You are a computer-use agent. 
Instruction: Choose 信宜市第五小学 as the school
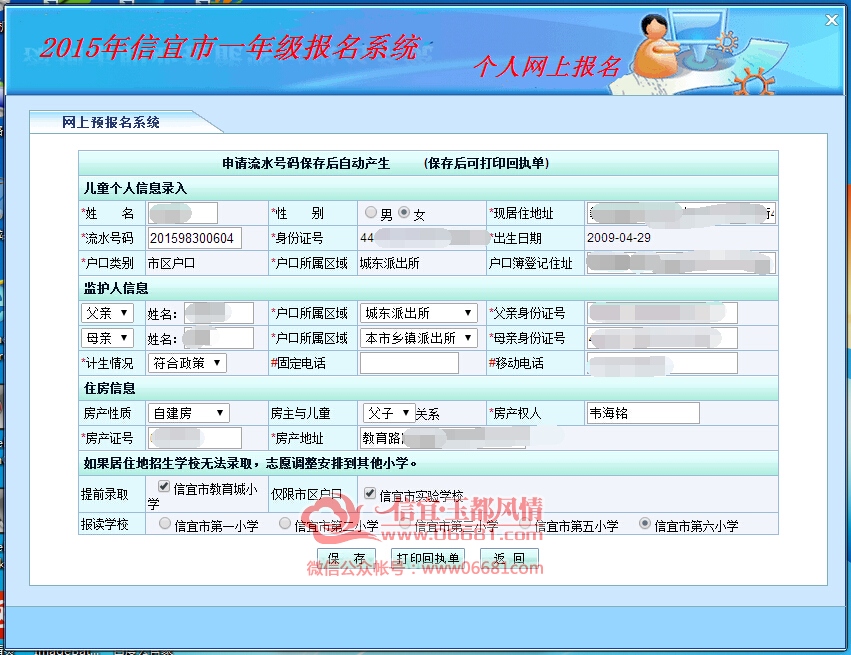point(525,524)
